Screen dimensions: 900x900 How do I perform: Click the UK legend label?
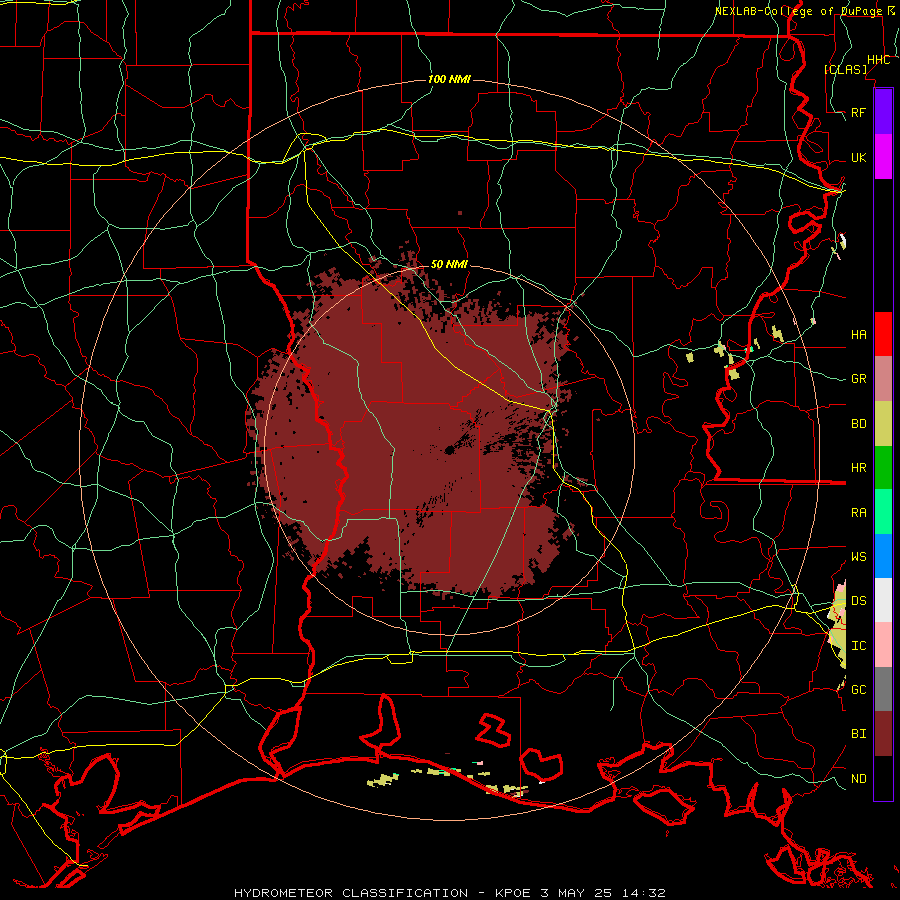[859, 157]
